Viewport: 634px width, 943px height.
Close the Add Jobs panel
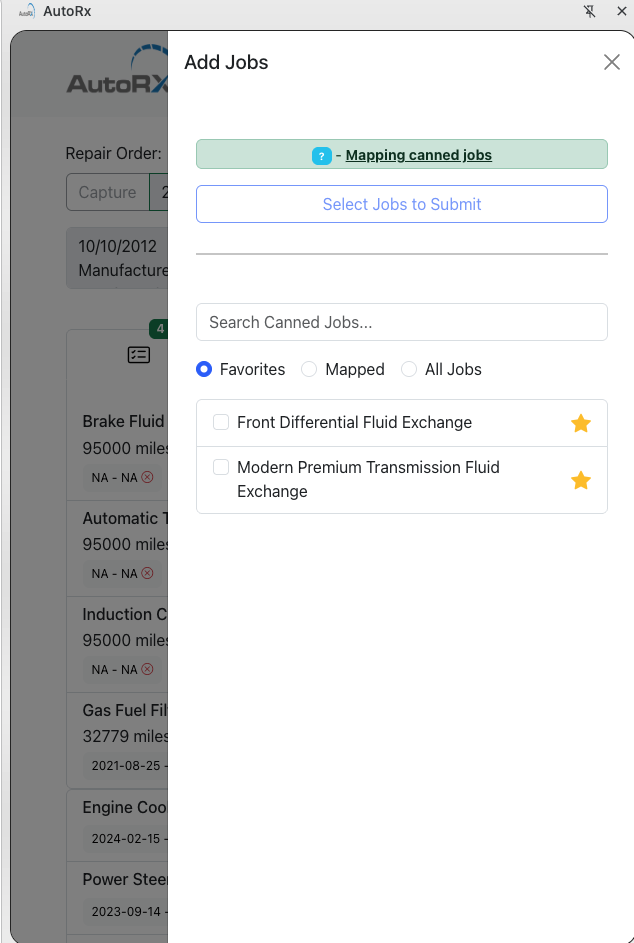pos(612,62)
